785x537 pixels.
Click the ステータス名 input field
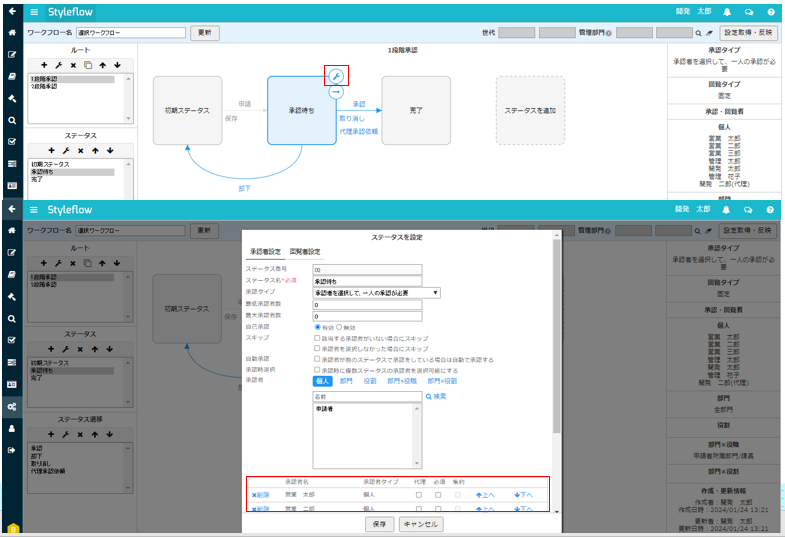(x=367, y=281)
